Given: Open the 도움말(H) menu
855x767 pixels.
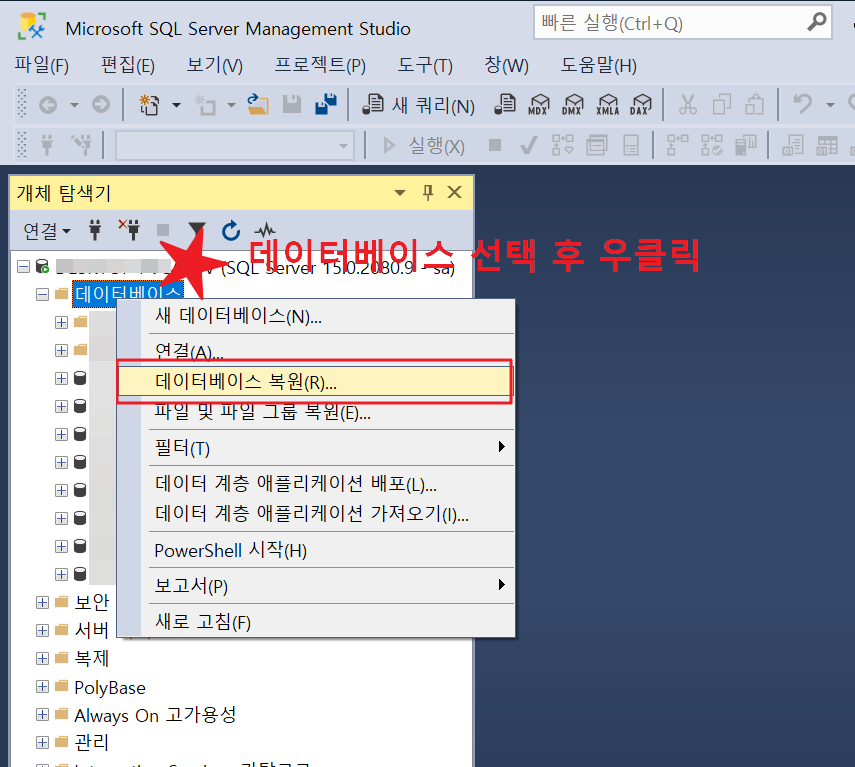Looking at the screenshot, I should click(599, 65).
